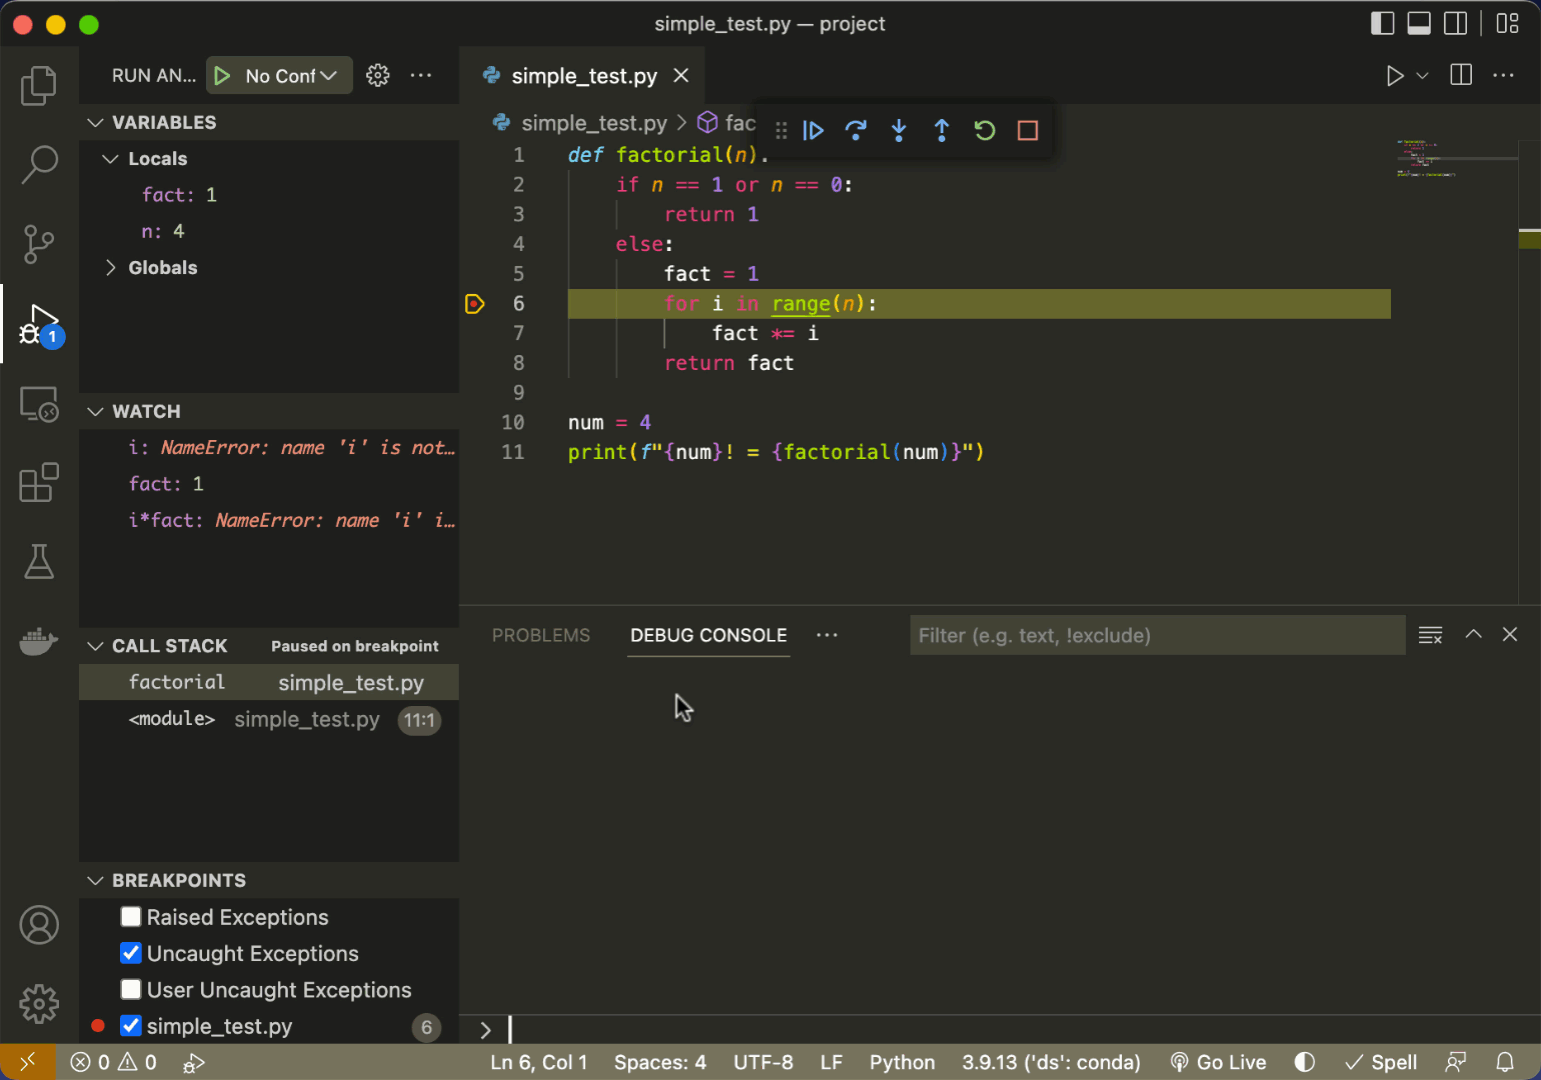The image size is (1541, 1080).
Task: Open the Accounts menu icon
Action: pos(39,925)
